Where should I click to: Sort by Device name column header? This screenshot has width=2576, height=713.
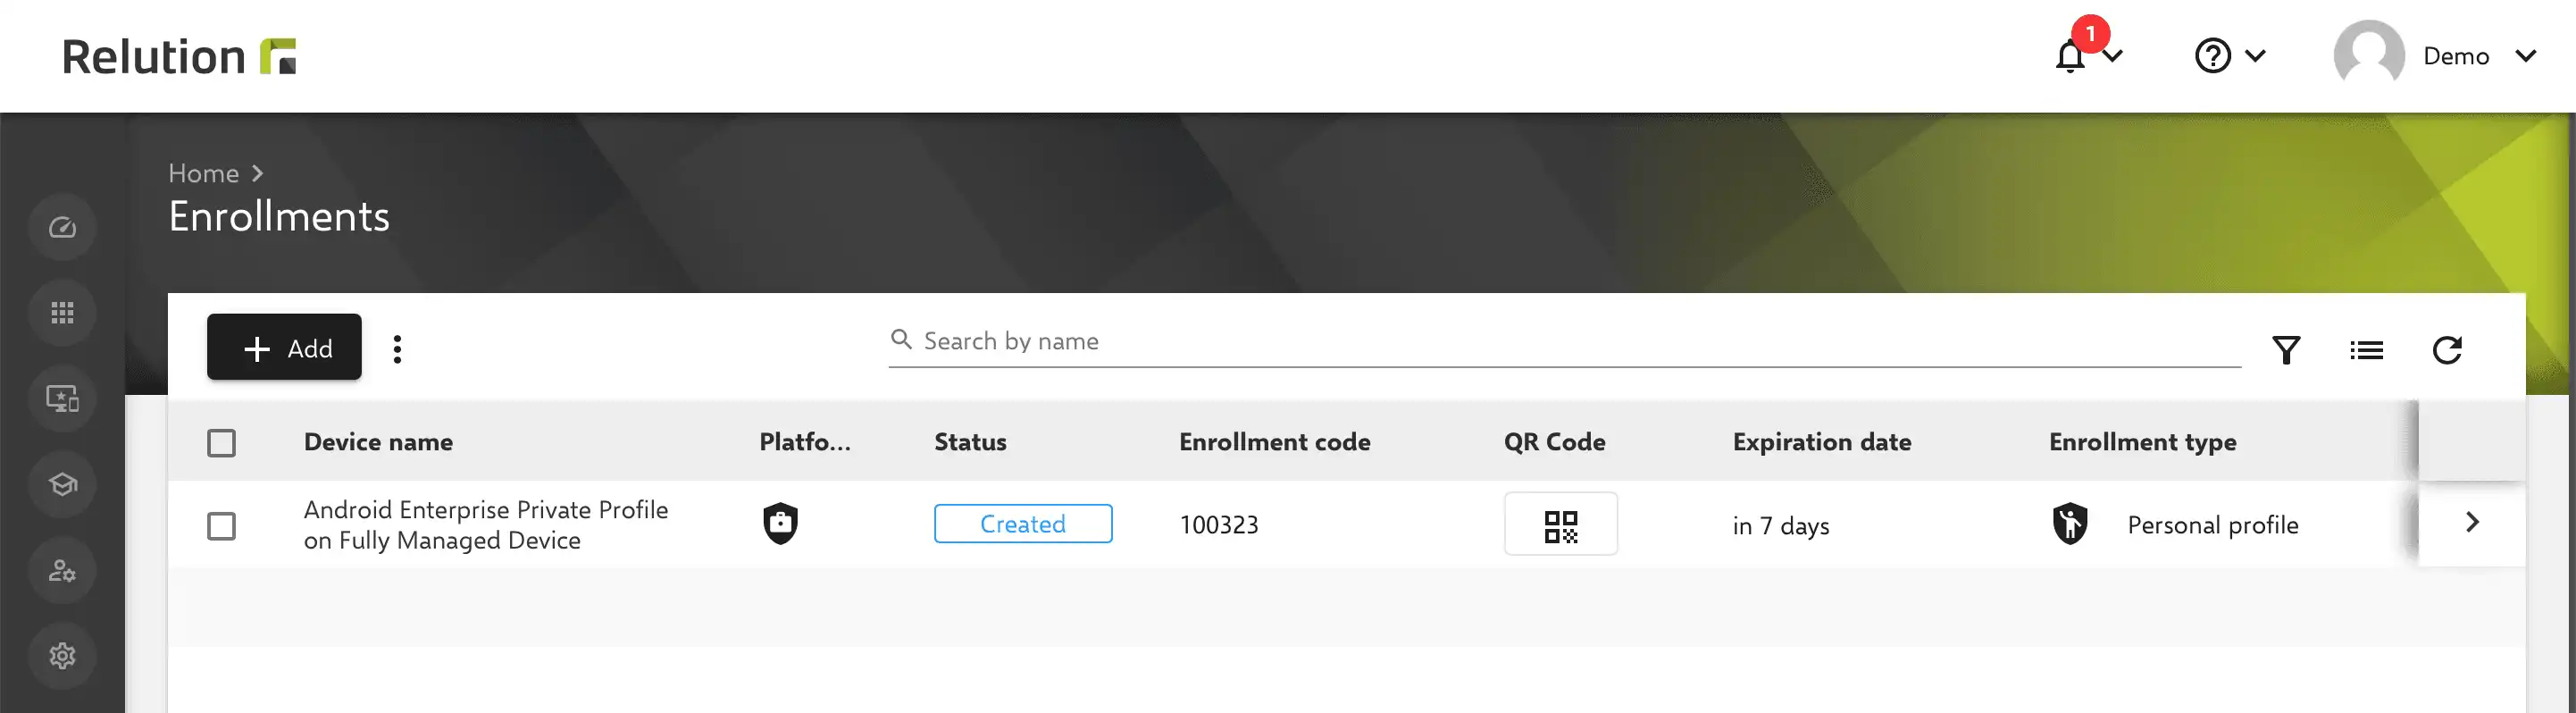pyautogui.click(x=378, y=442)
